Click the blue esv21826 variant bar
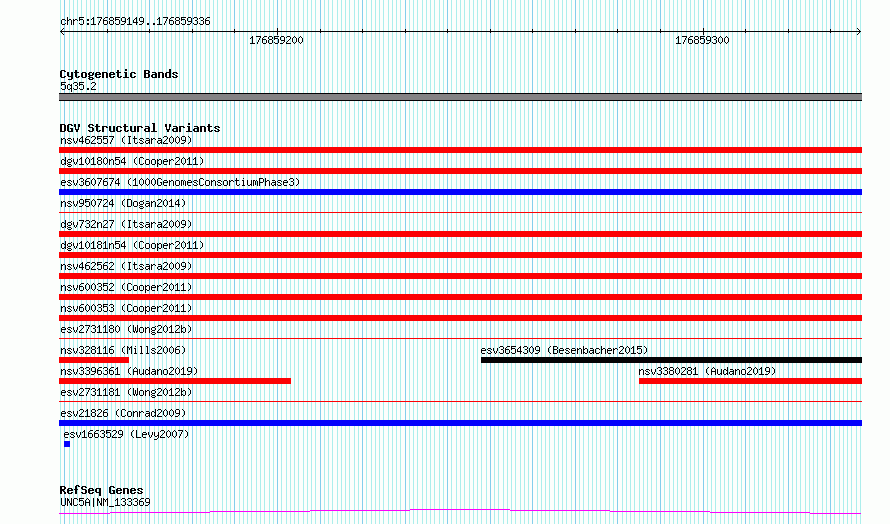Screen dimensions: 890x524 tap(460, 423)
